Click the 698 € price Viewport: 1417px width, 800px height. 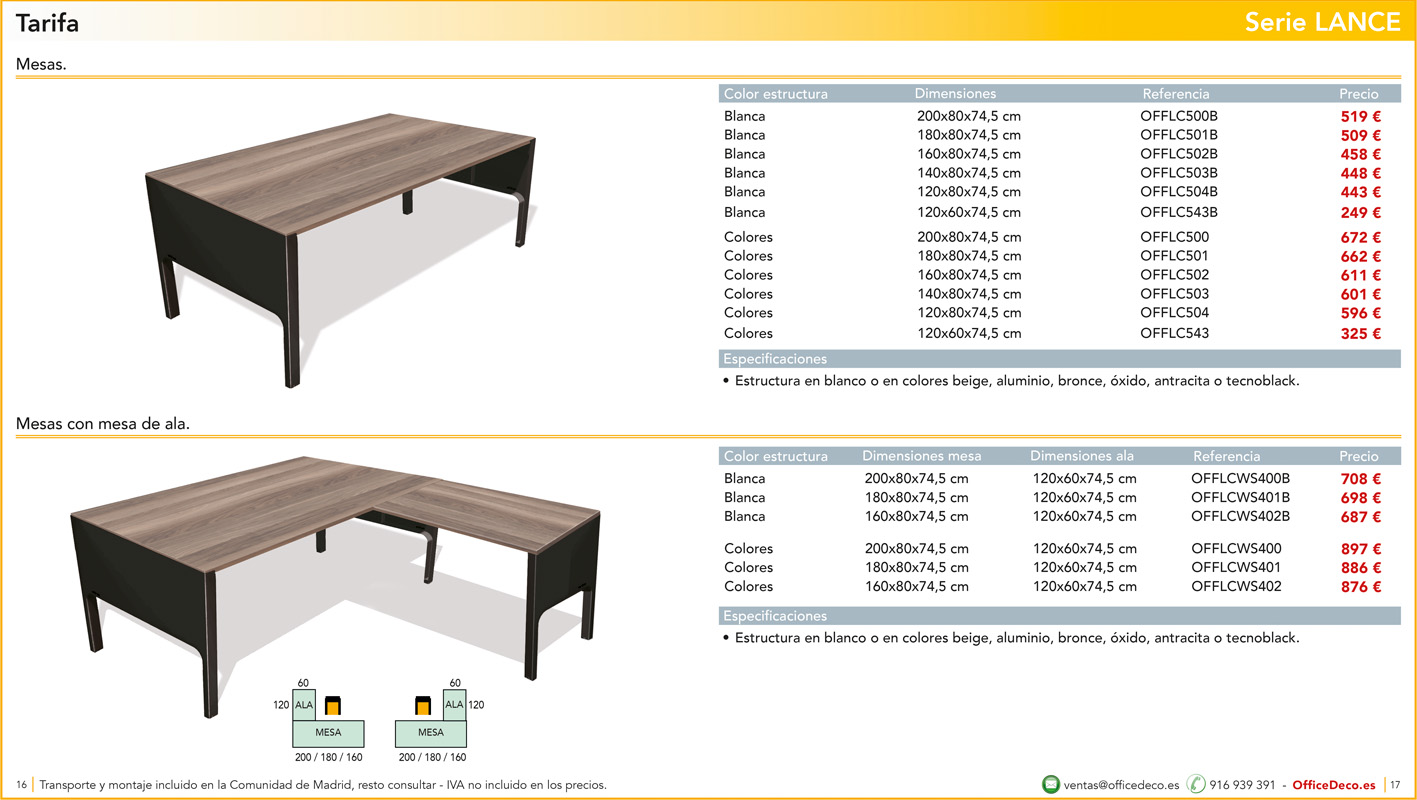1361,498
